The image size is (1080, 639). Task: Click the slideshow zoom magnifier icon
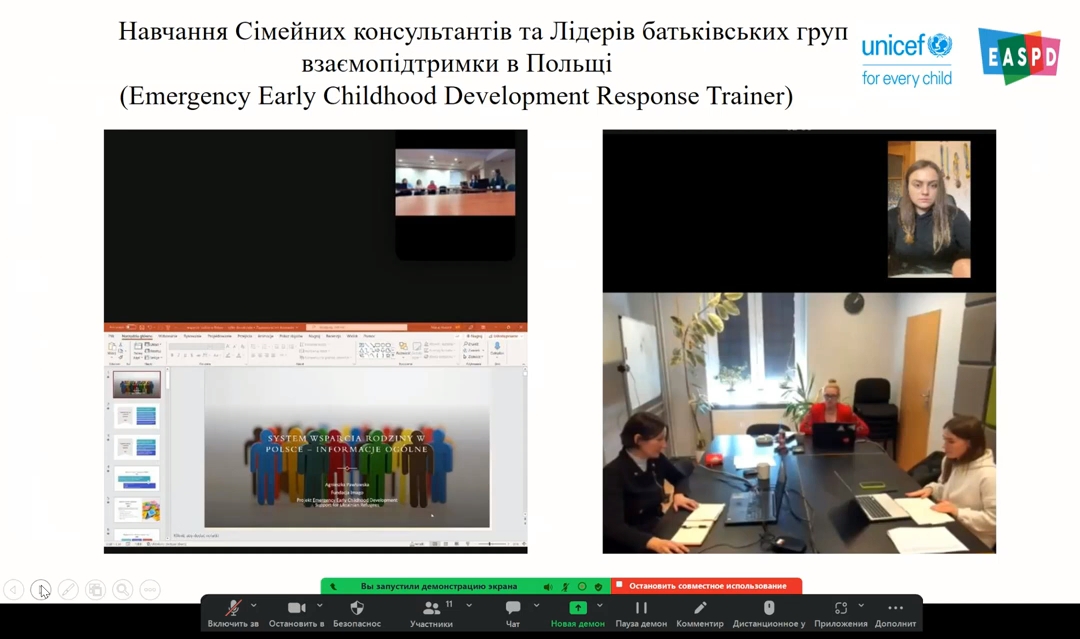(122, 590)
